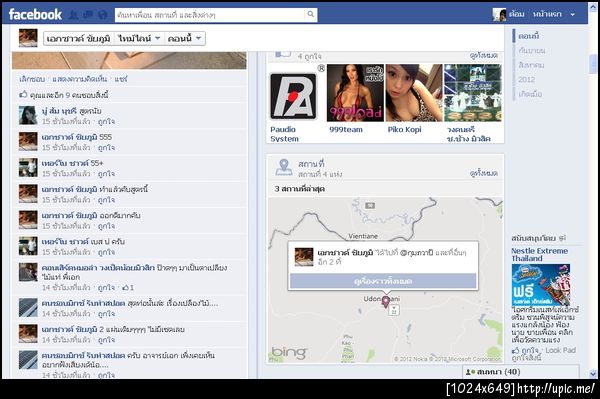The width and height of the screenshot is (600, 399).
Task: Open messages icon in top bar
Action: click(88, 15)
